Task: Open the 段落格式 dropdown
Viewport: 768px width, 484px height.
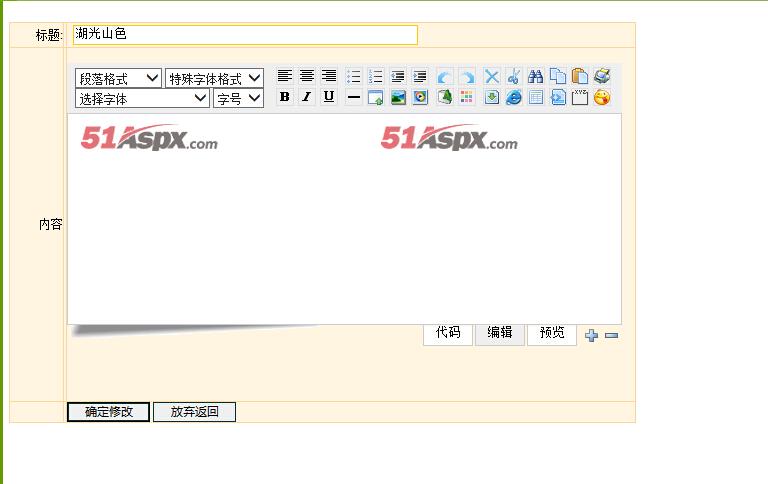Action: tap(118, 78)
